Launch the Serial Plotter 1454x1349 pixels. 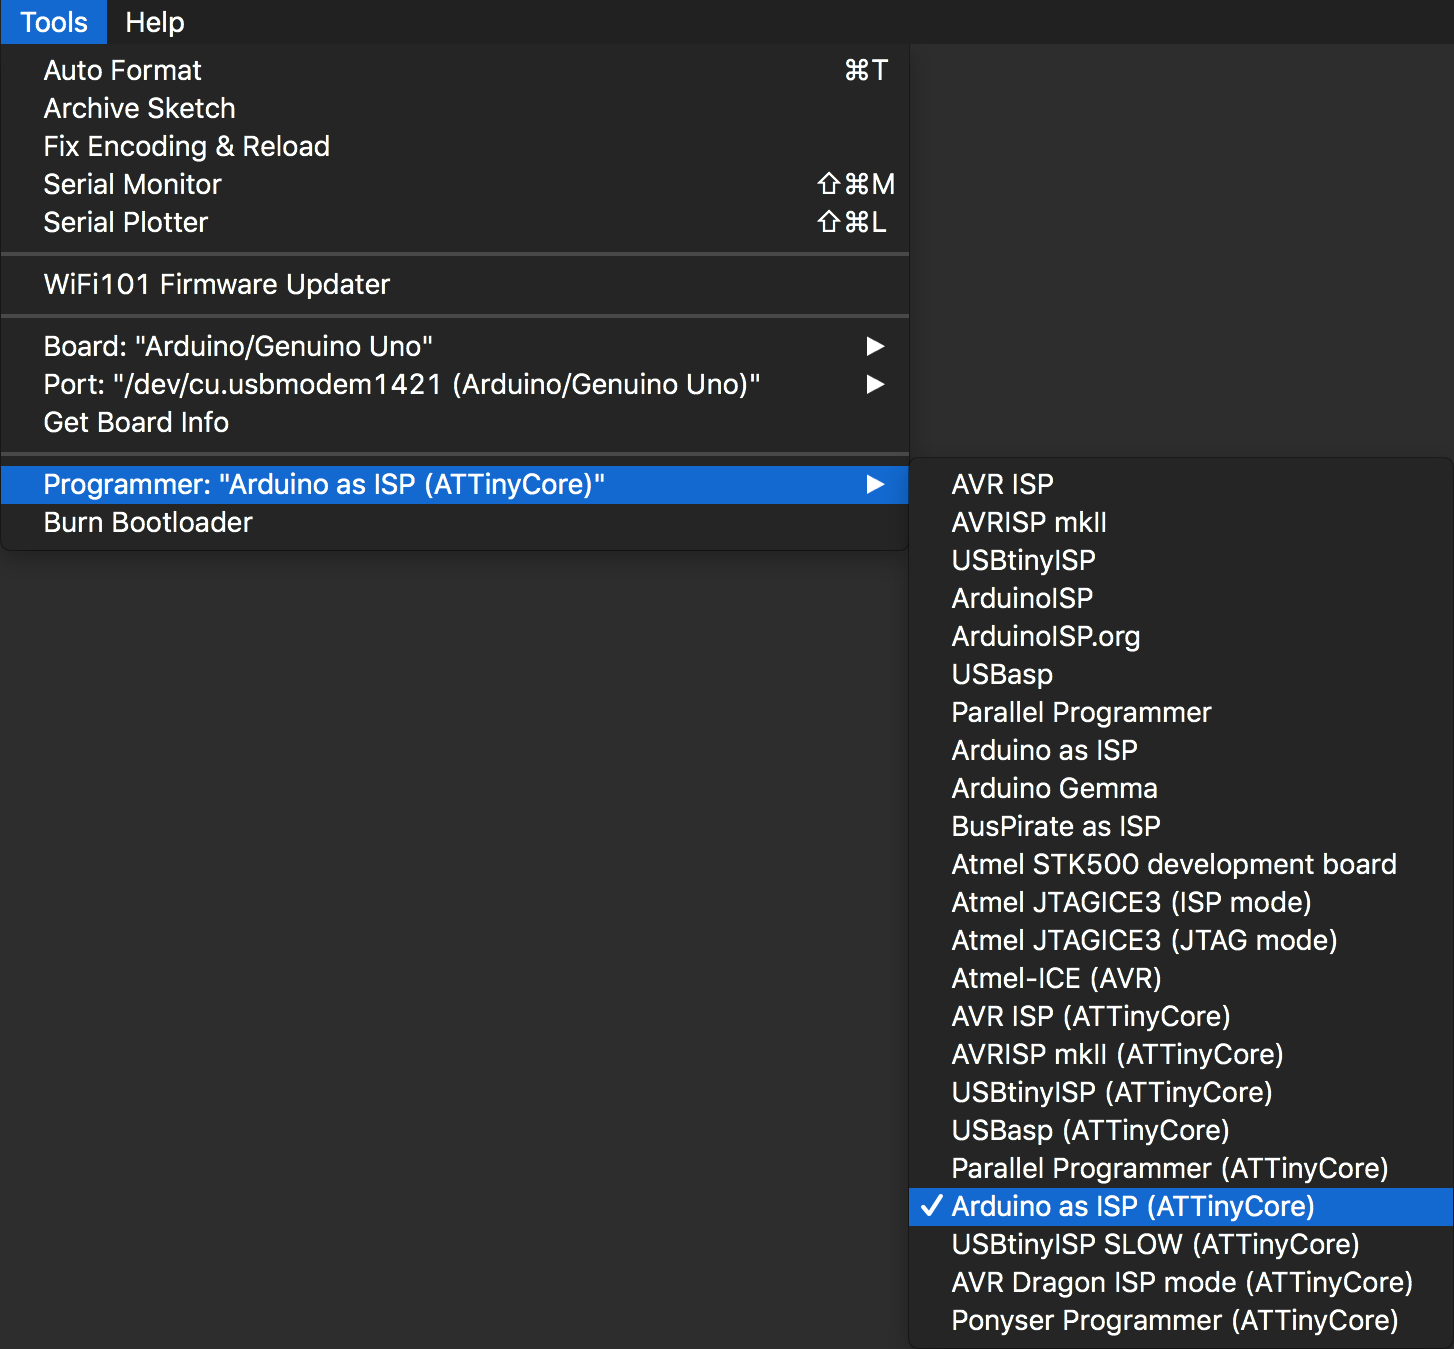tap(126, 222)
